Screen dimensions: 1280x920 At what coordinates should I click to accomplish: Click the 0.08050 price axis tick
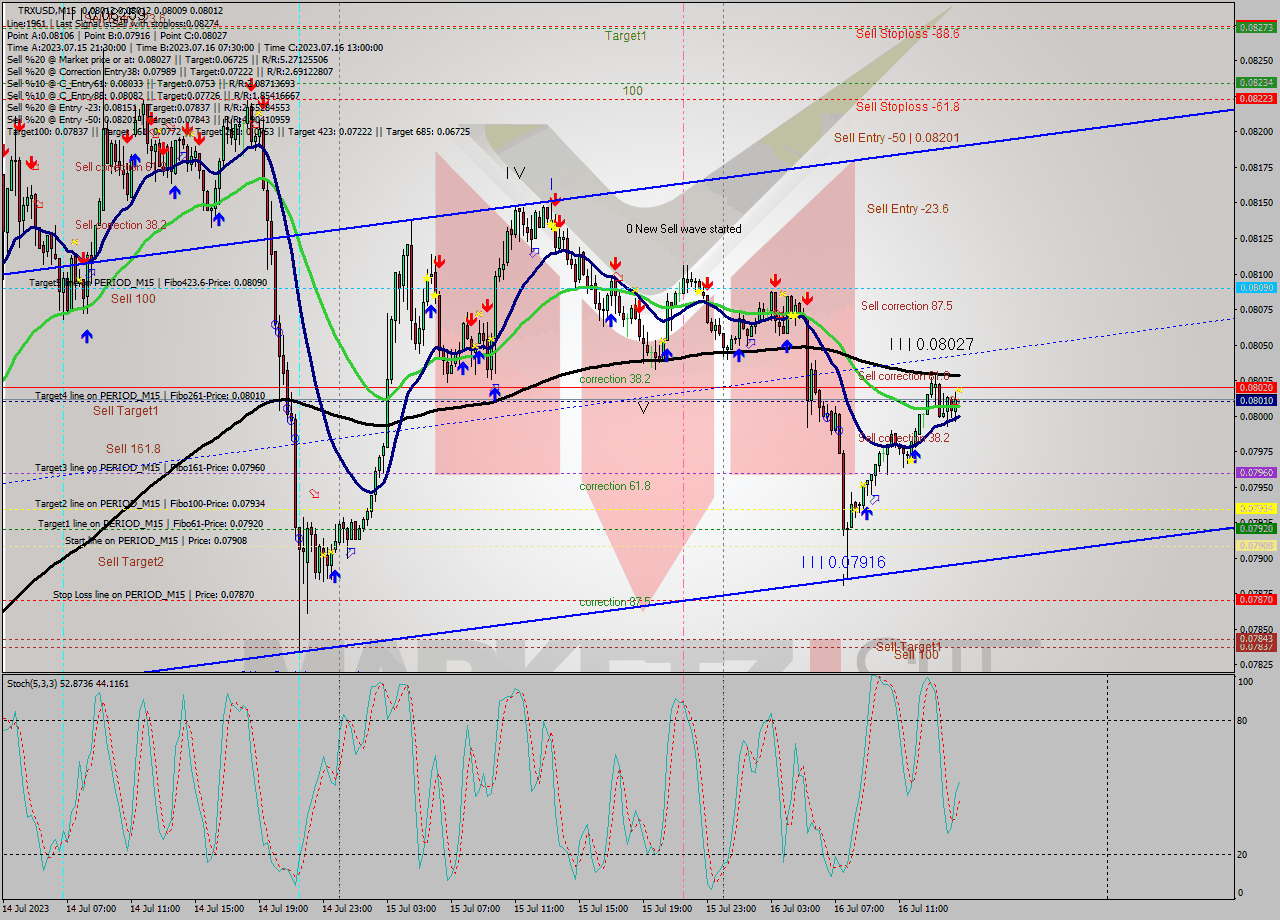coord(1256,345)
